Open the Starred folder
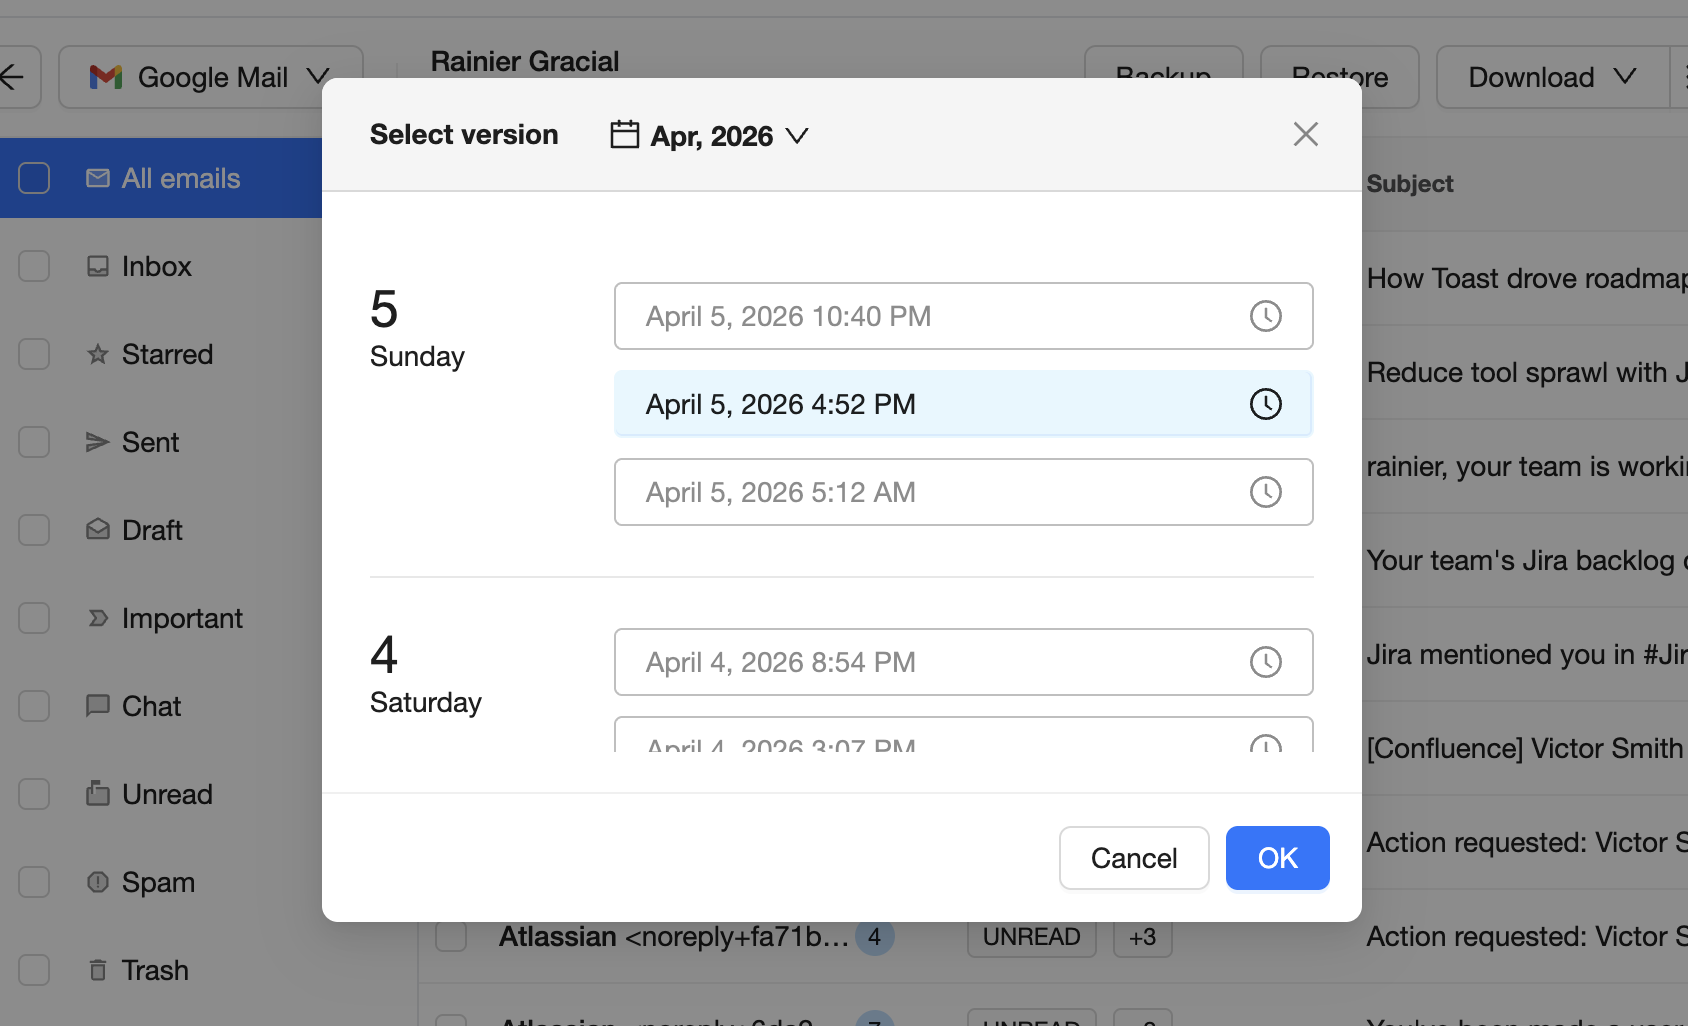This screenshot has height=1026, width=1688. click(x=167, y=354)
